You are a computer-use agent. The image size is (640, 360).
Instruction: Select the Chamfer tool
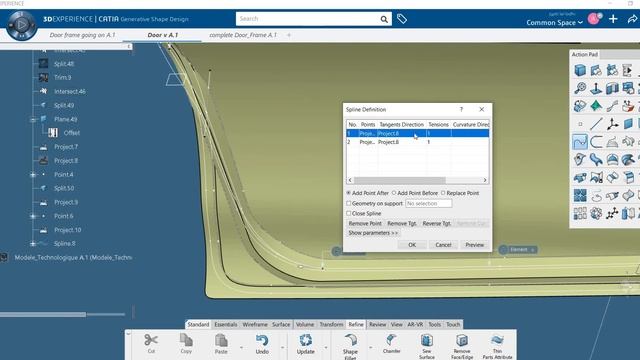391,343
